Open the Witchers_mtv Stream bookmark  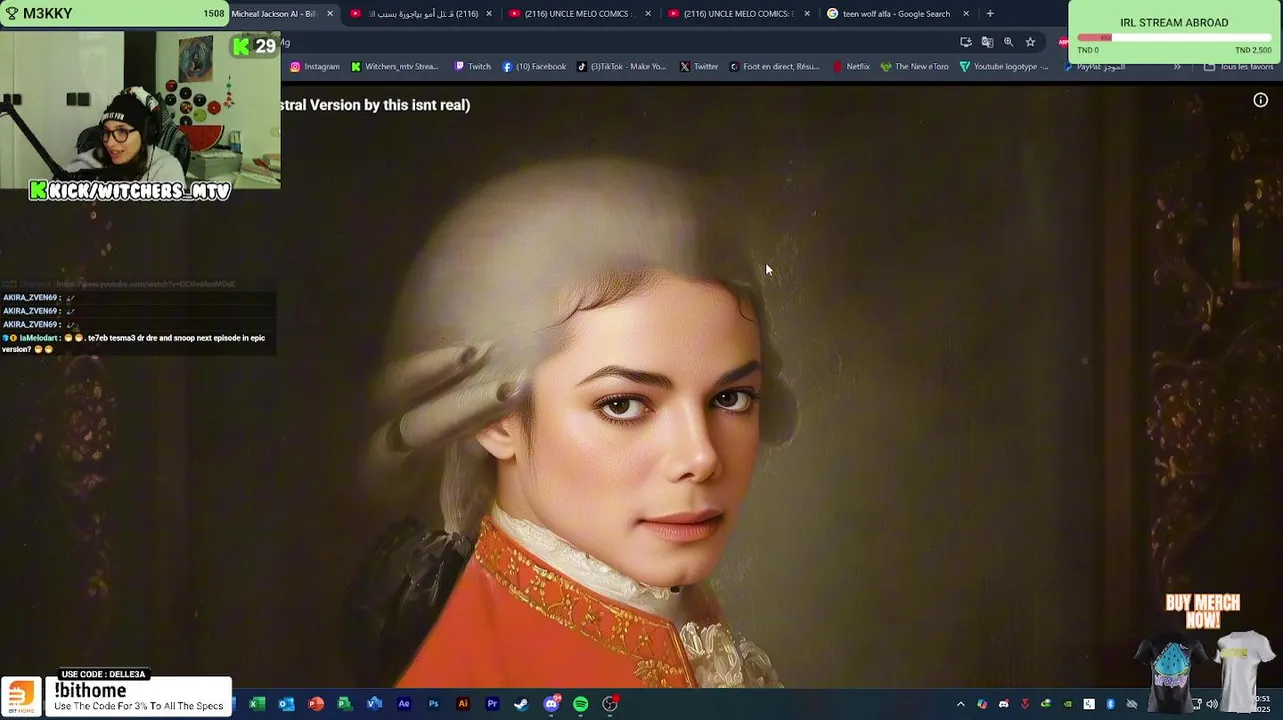[x=394, y=67]
